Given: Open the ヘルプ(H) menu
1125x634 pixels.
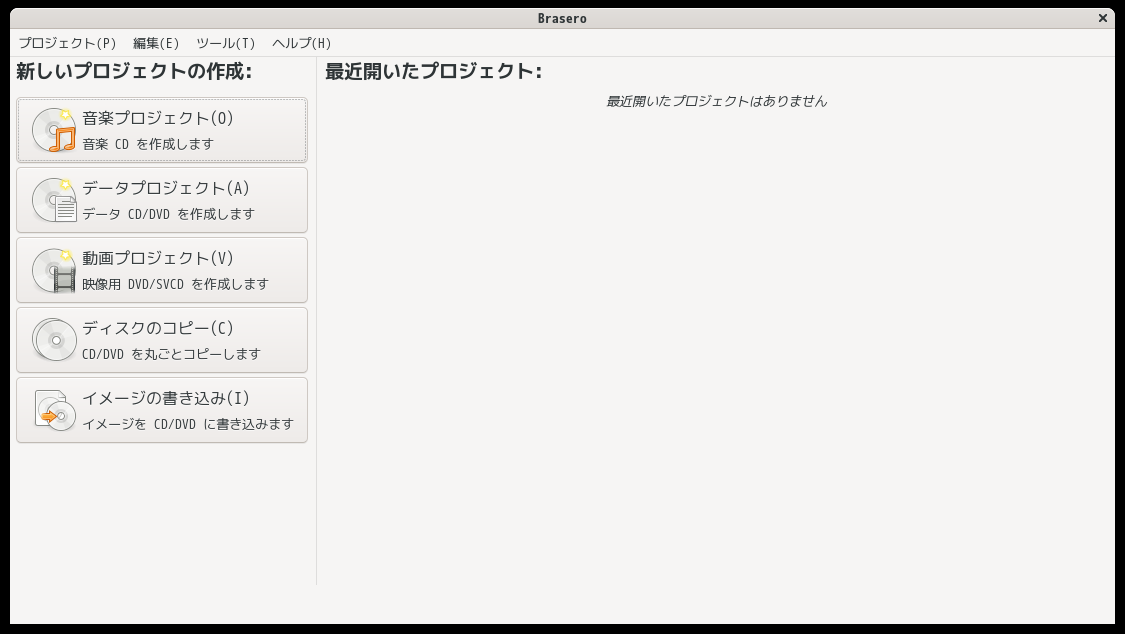Looking at the screenshot, I should [301, 43].
